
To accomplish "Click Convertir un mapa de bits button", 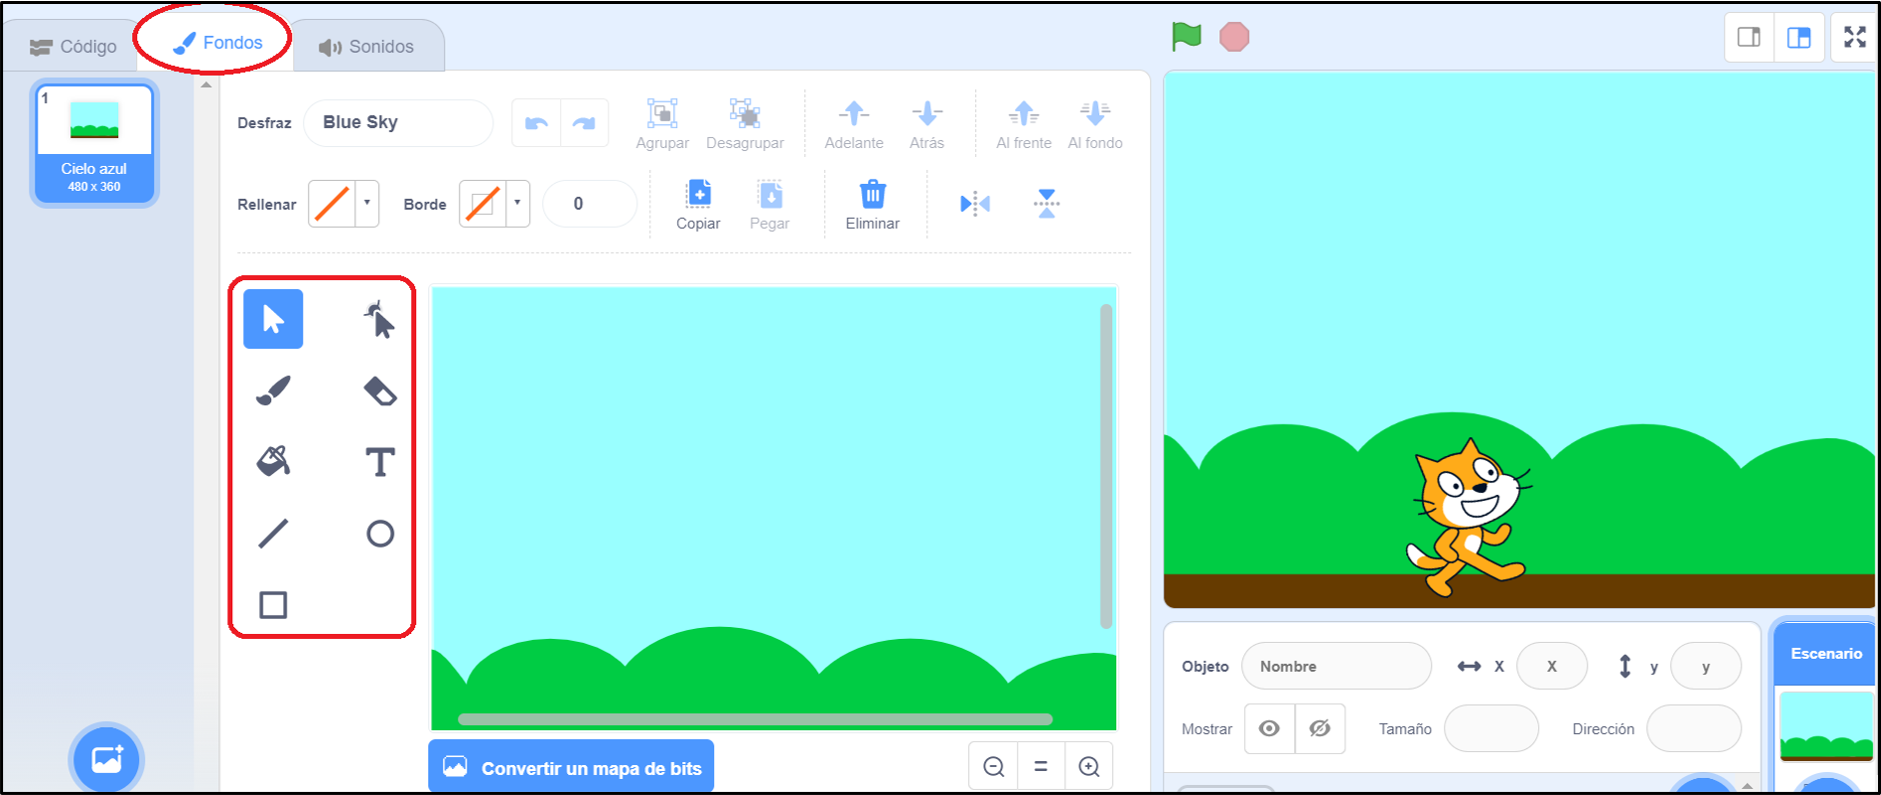I will point(571,767).
